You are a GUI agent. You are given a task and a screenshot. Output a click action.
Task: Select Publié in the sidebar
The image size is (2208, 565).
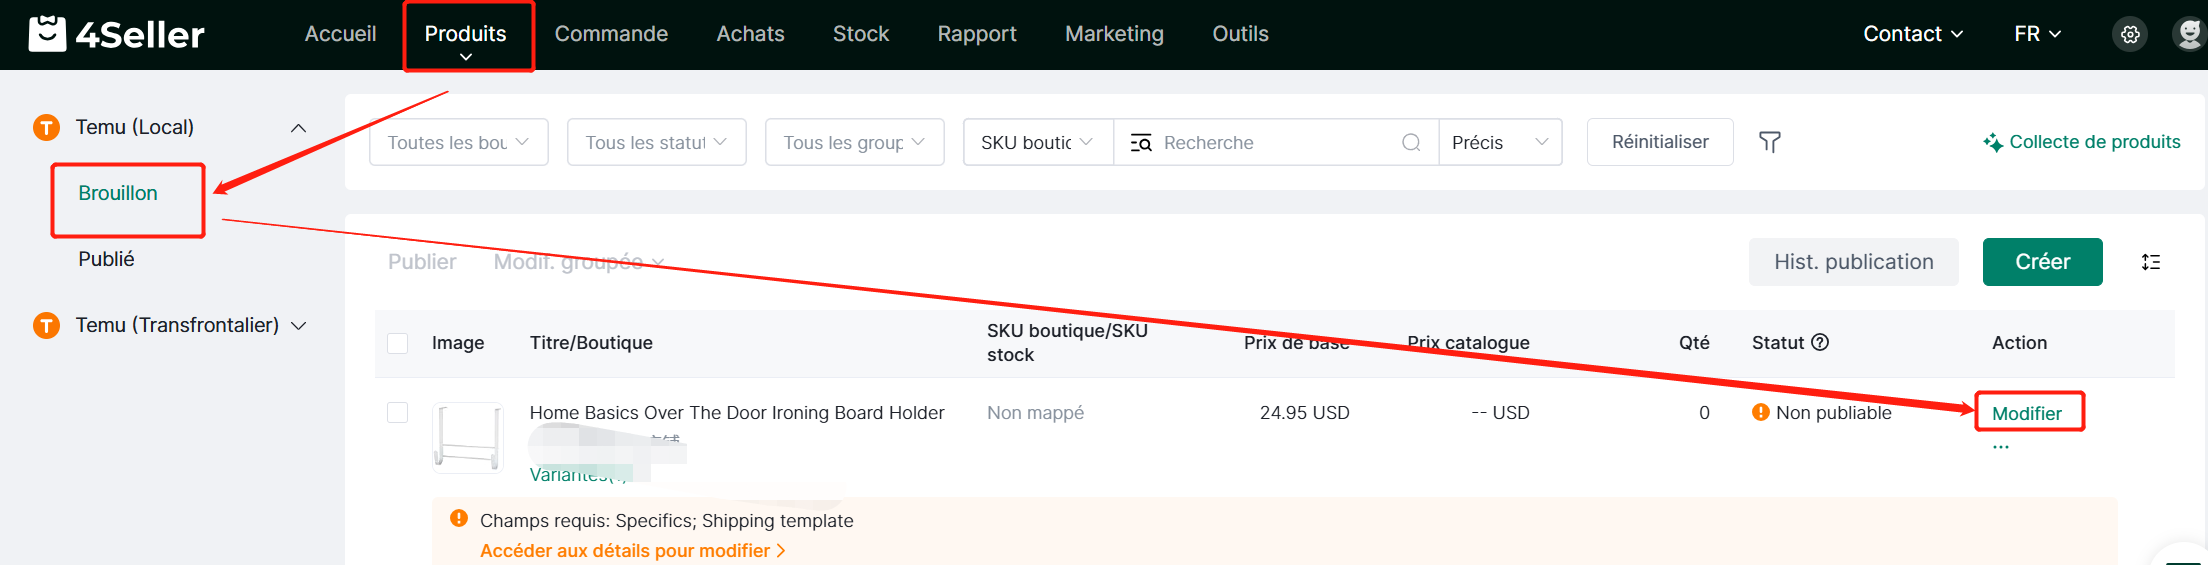tap(106, 259)
